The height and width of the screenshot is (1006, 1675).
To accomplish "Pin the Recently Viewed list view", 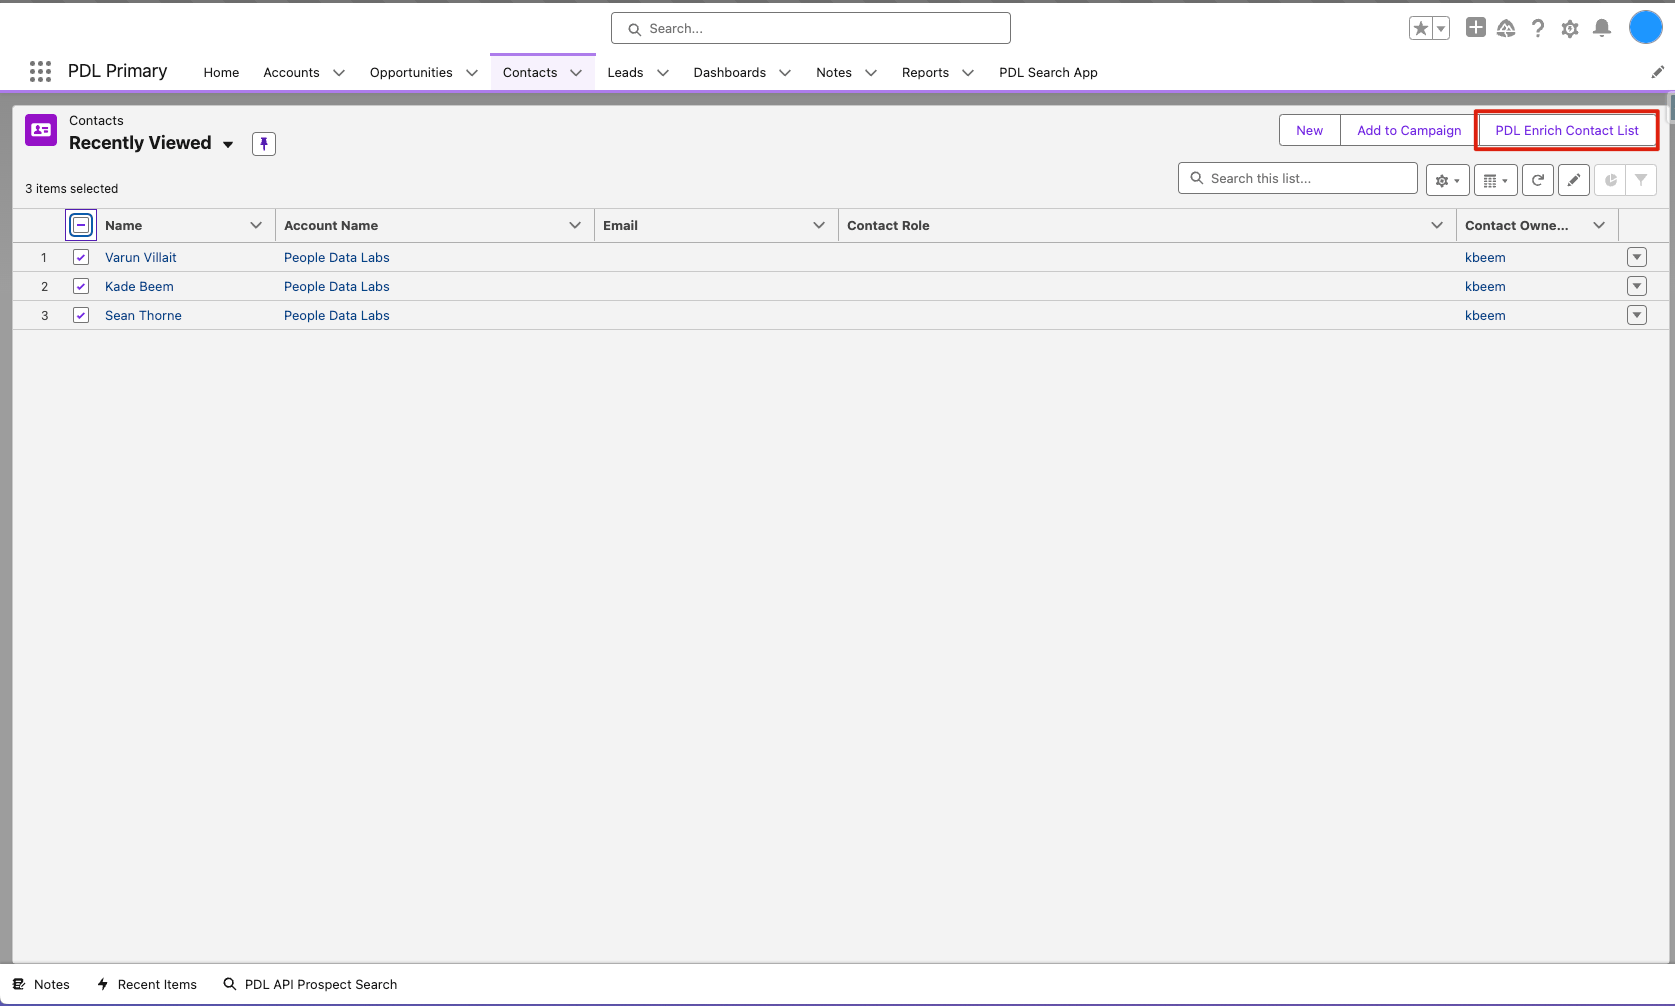I will pyautogui.click(x=264, y=144).
